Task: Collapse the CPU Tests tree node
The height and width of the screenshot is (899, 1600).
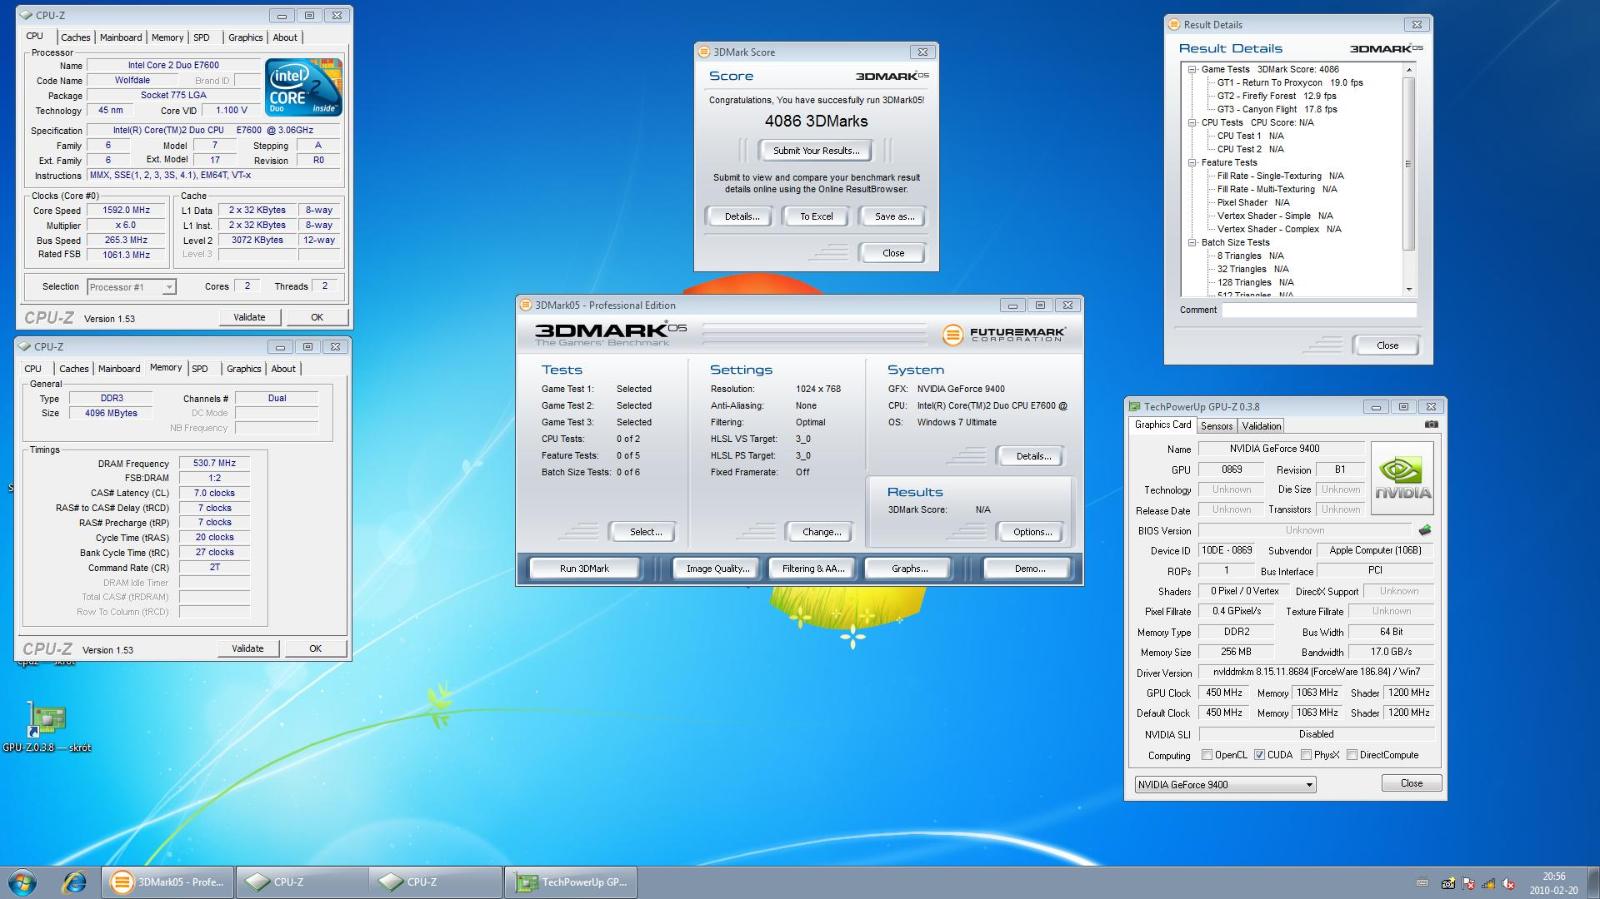Action: pos(1192,122)
